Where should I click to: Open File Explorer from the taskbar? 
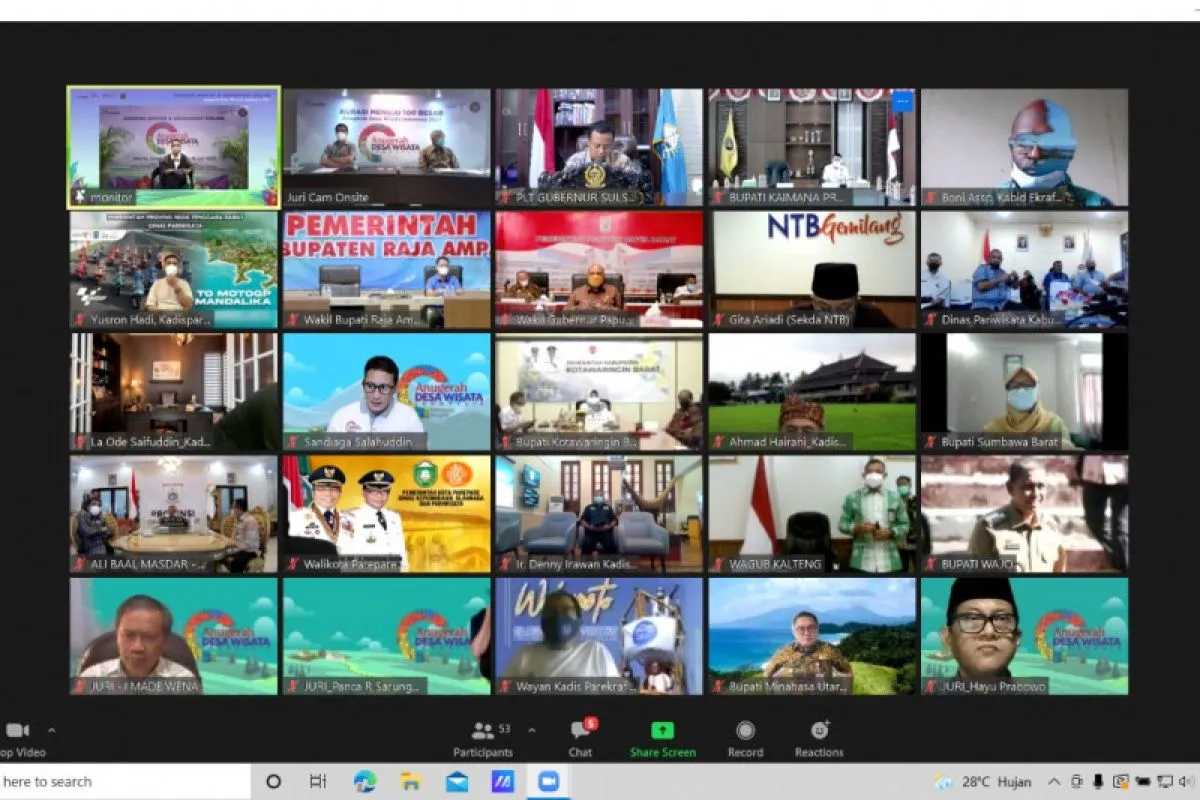[x=411, y=782]
